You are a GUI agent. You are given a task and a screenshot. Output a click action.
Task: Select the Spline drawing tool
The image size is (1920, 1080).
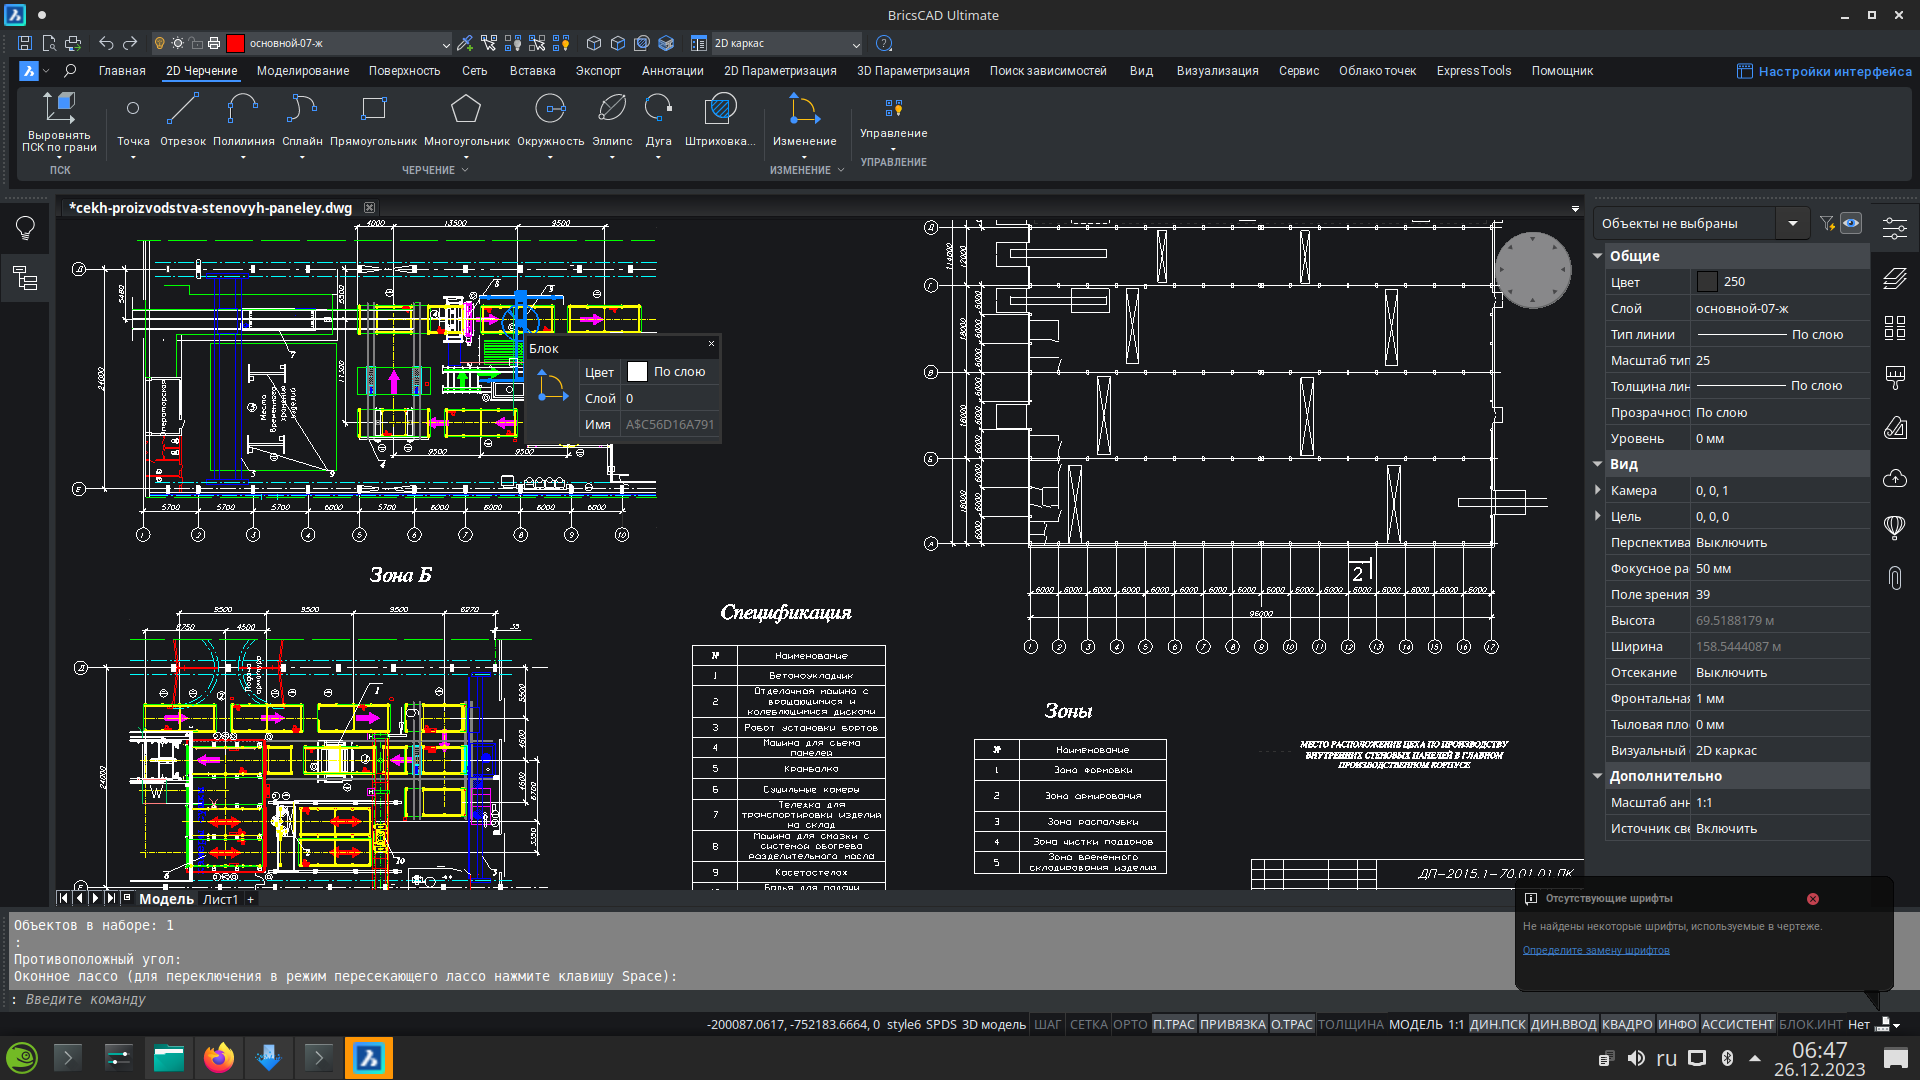[302, 109]
